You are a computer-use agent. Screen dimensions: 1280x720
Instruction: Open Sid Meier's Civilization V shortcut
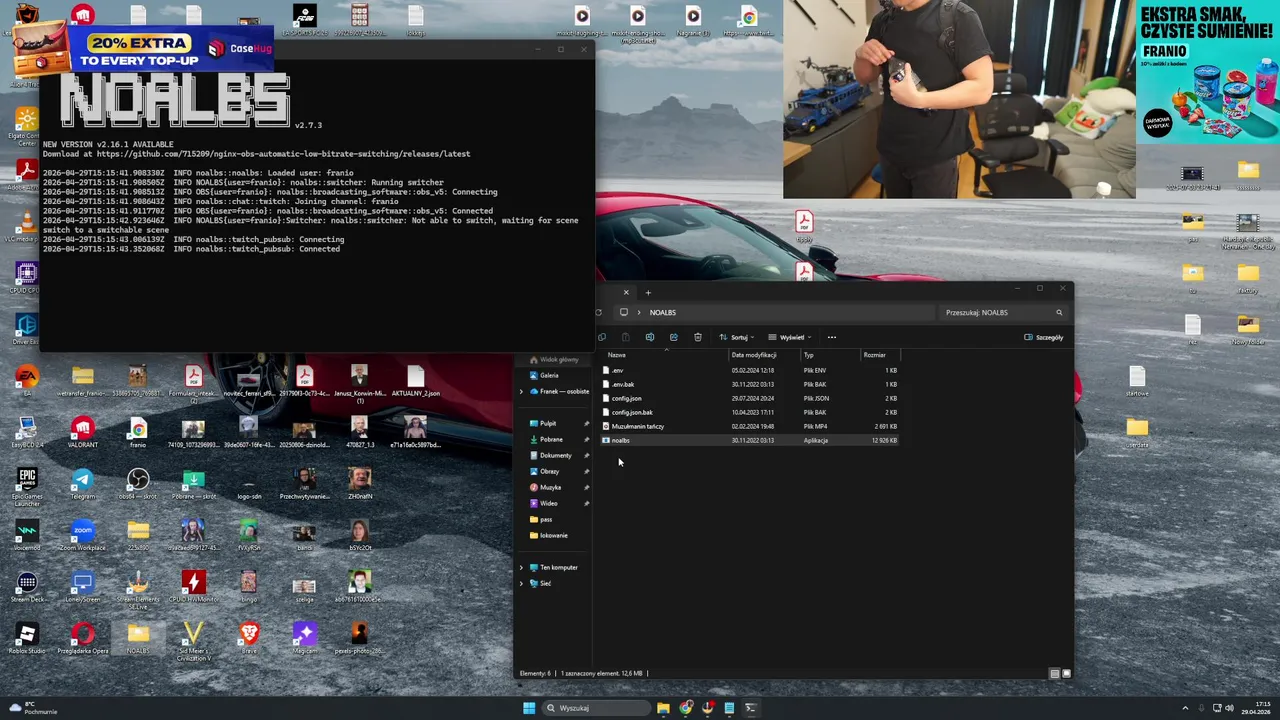193,640
